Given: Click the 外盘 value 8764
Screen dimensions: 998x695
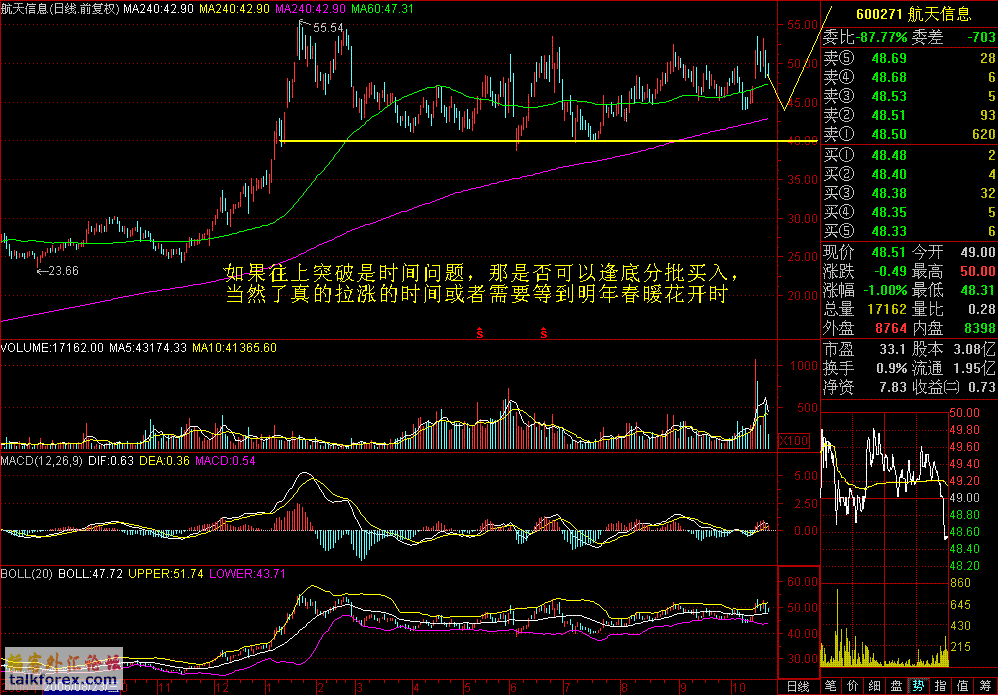Looking at the screenshot, I should tap(892, 328).
